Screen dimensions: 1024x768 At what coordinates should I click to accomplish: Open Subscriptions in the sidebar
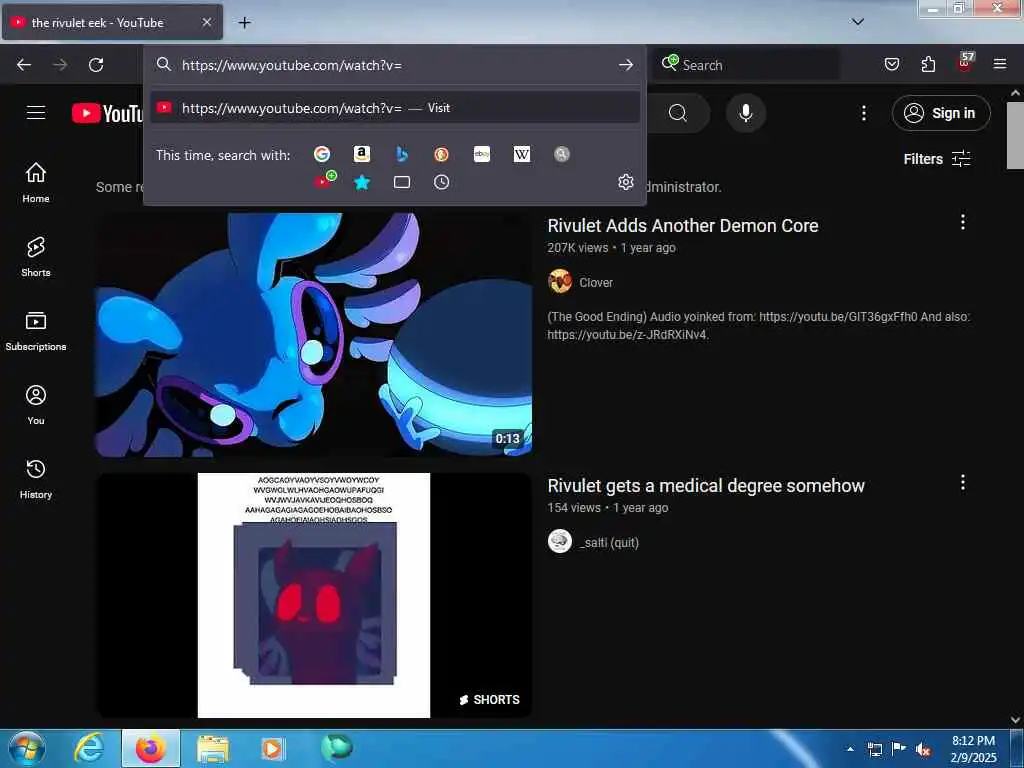pyautogui.click(x=36, y=331)
